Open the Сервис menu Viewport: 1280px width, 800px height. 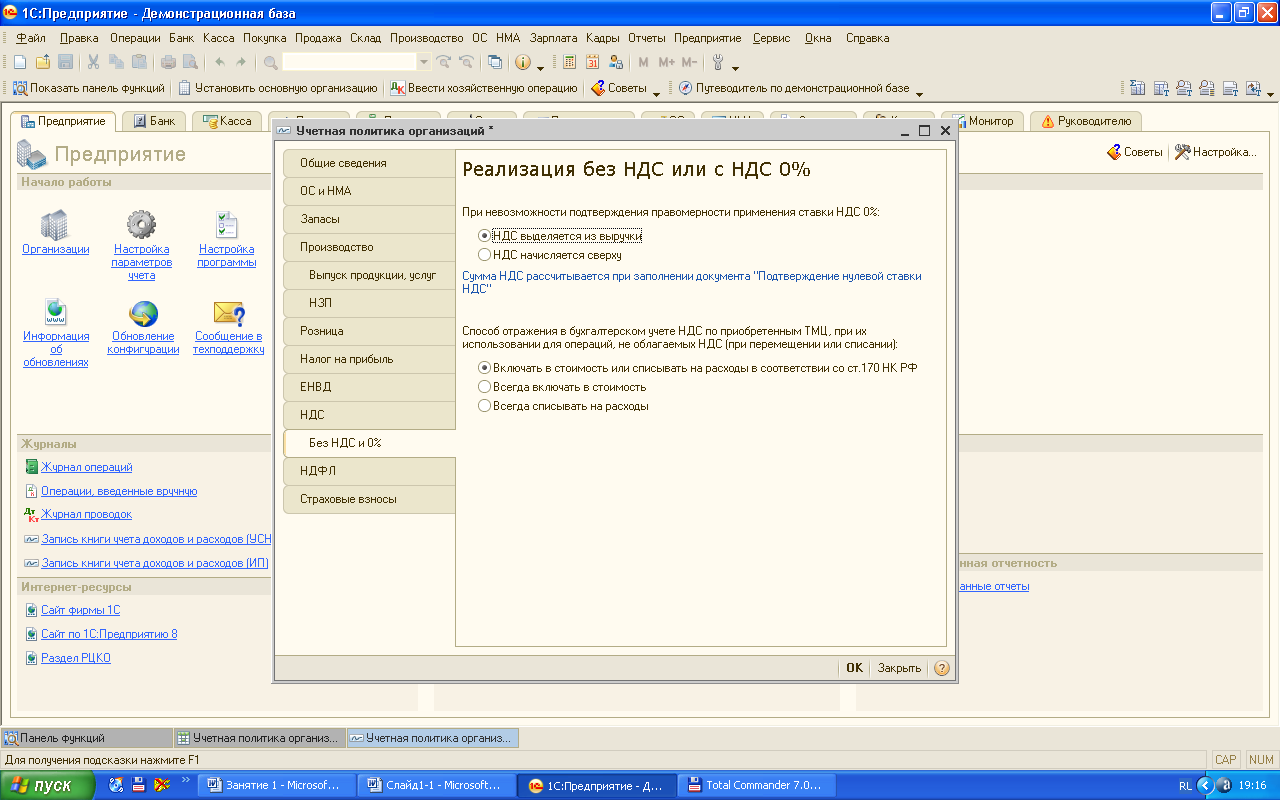[x=771, y=38]
